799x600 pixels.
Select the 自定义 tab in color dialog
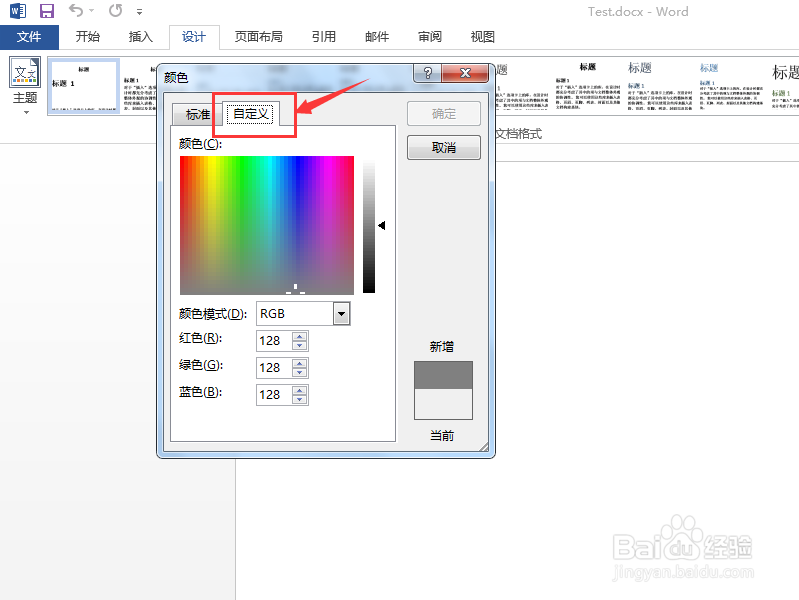(251, 113)
